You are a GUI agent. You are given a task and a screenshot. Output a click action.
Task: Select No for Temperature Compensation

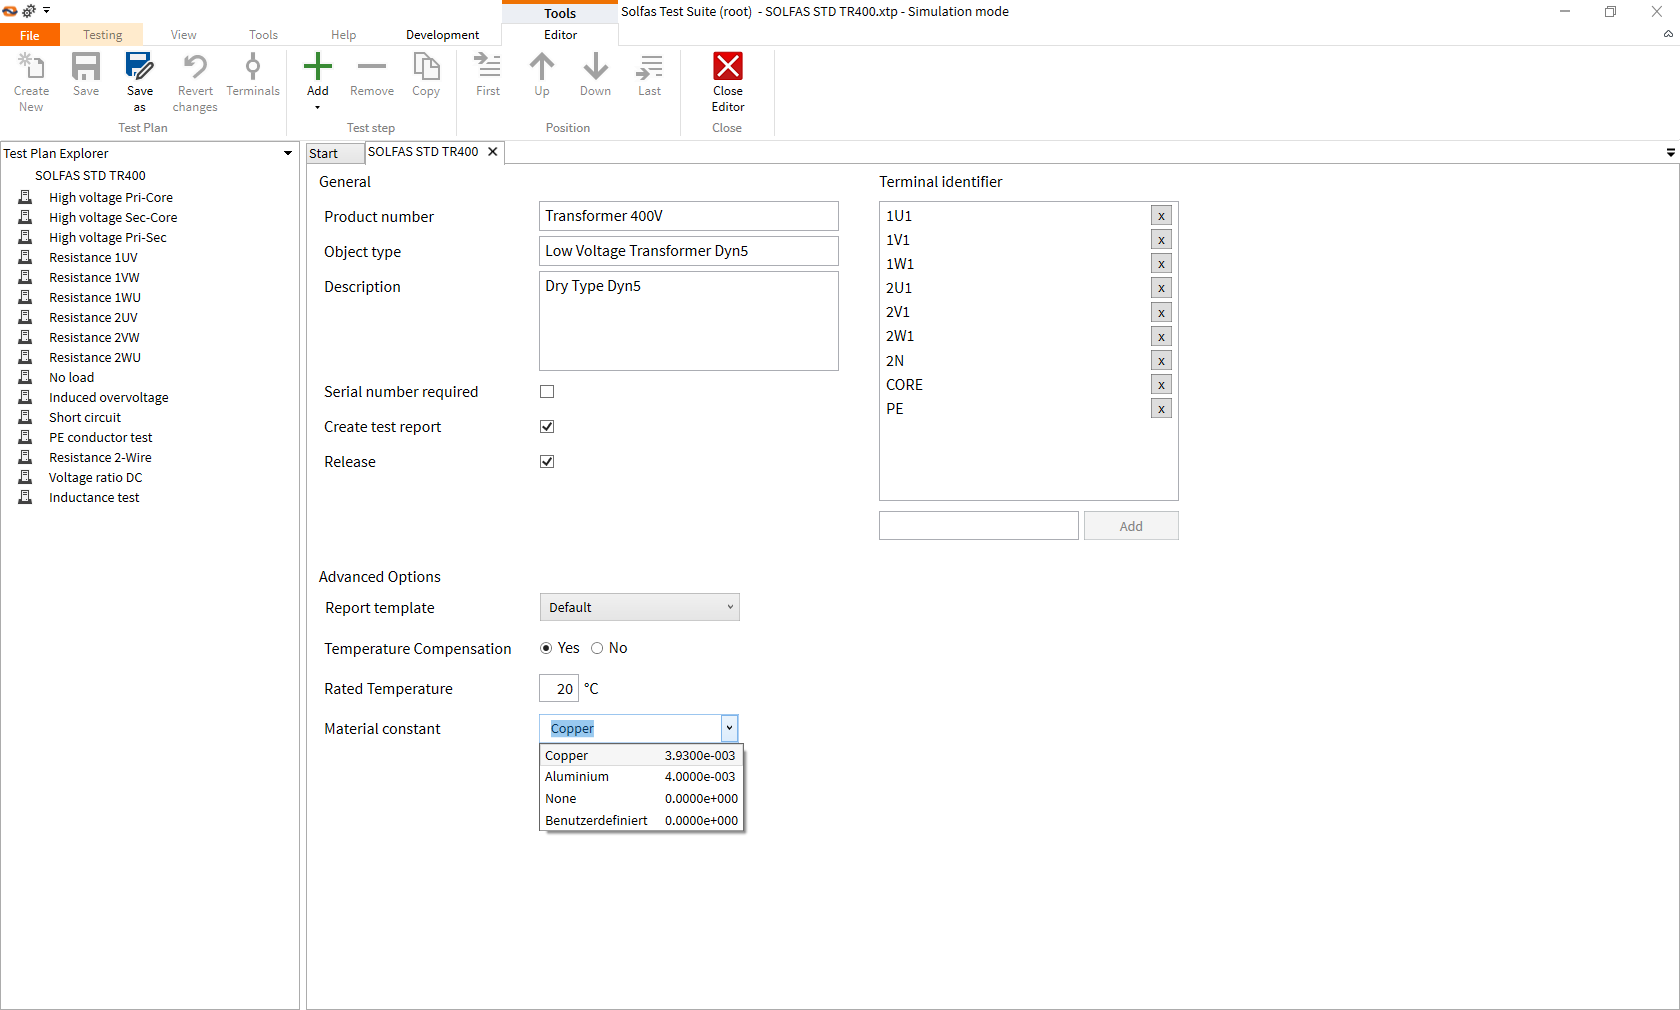(x=597, y=648)
